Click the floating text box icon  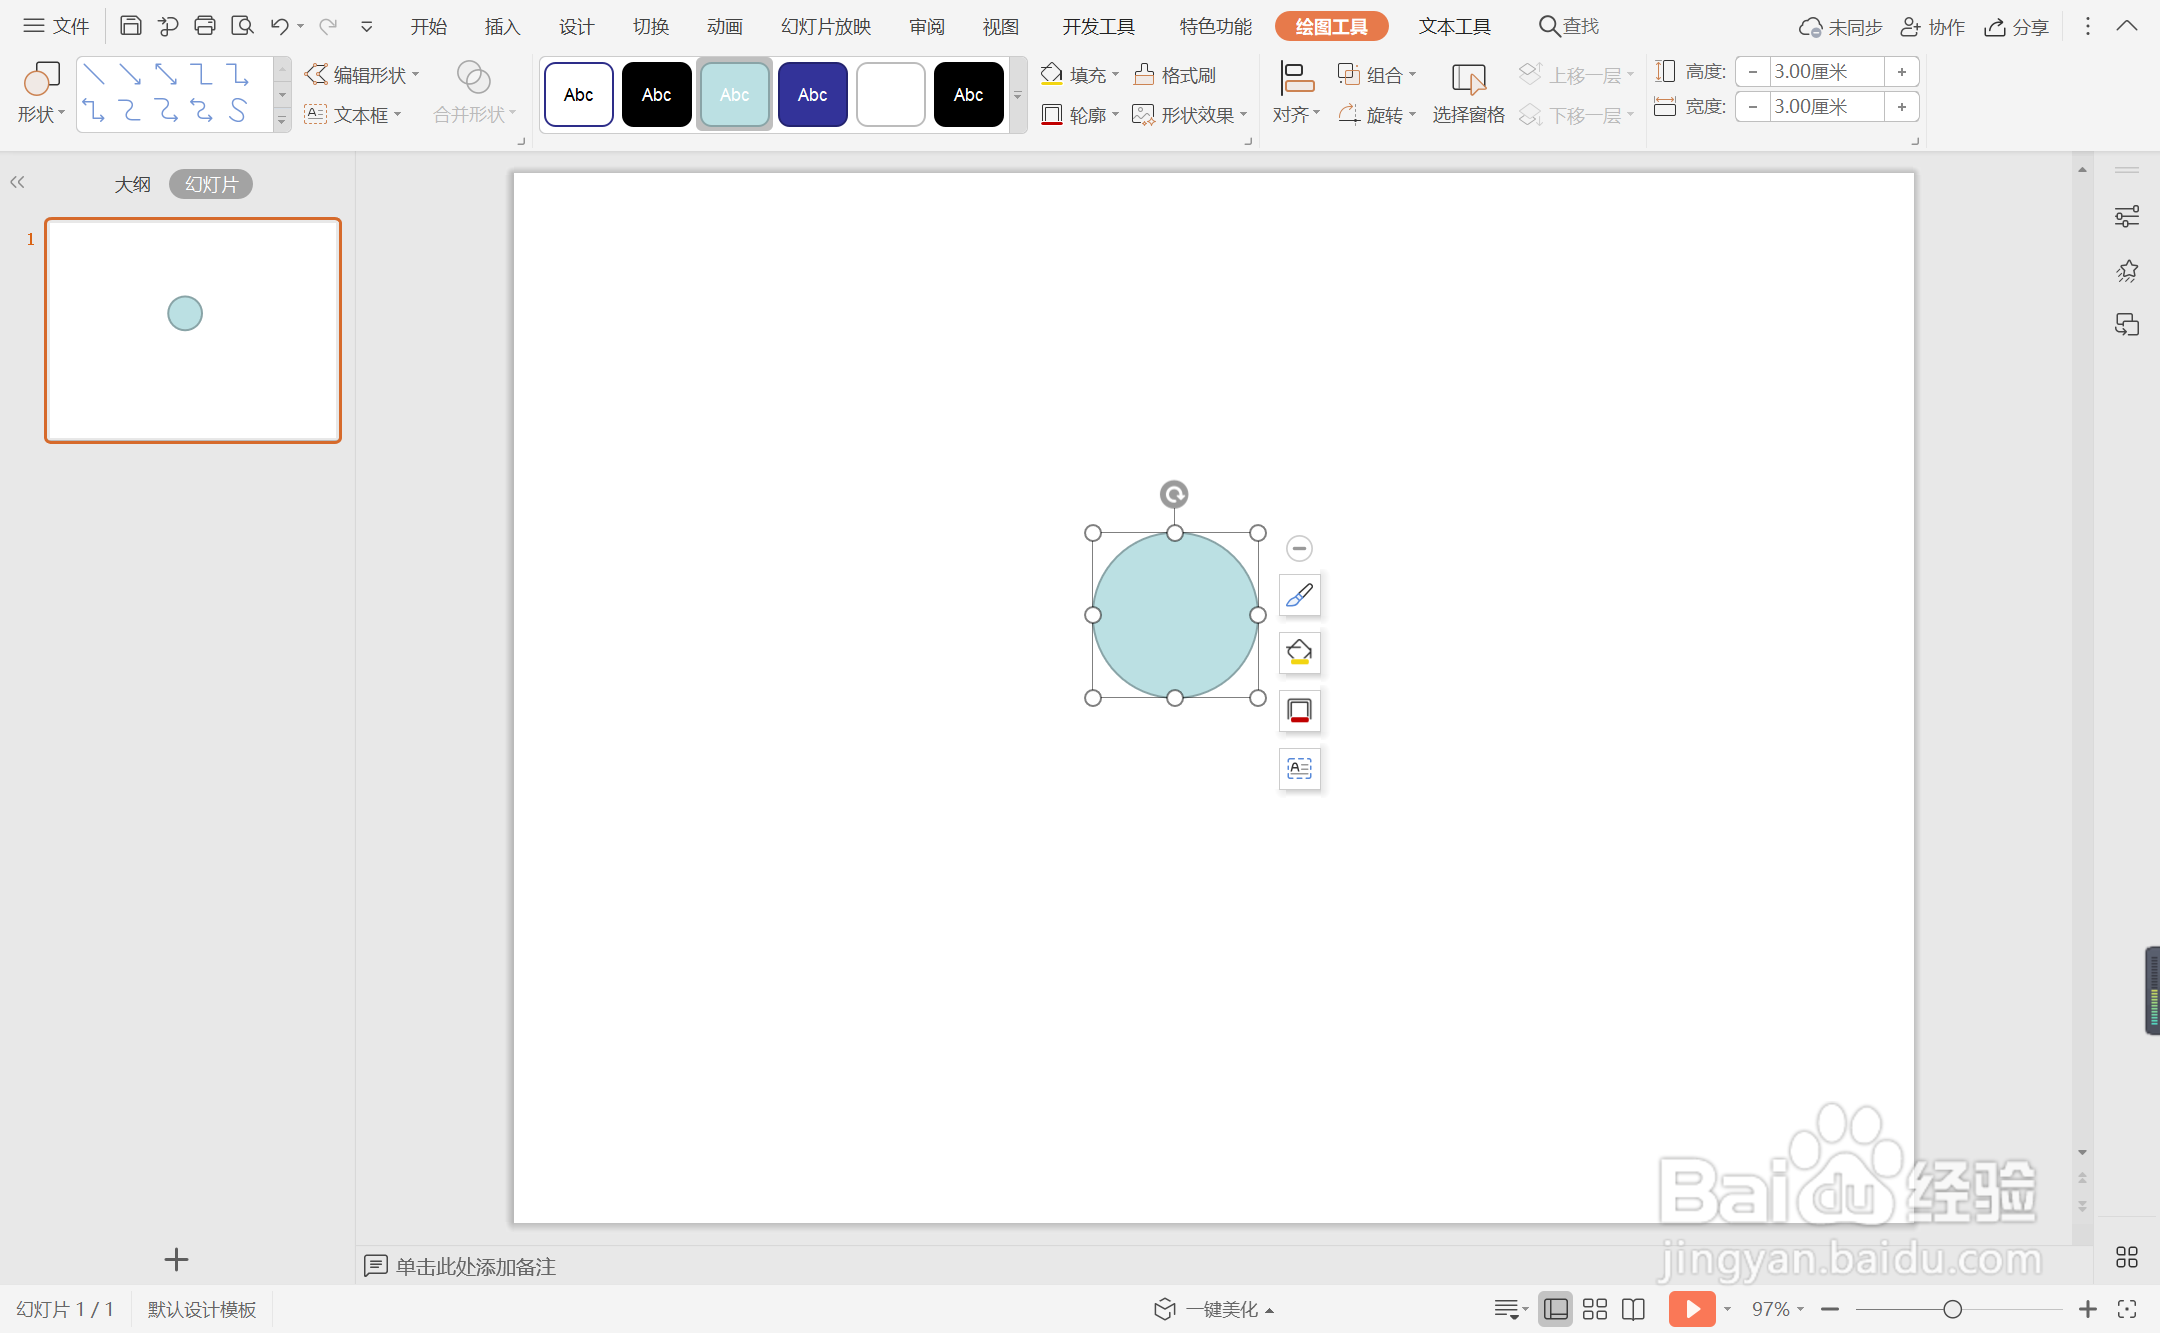[x=1300, y=769]
